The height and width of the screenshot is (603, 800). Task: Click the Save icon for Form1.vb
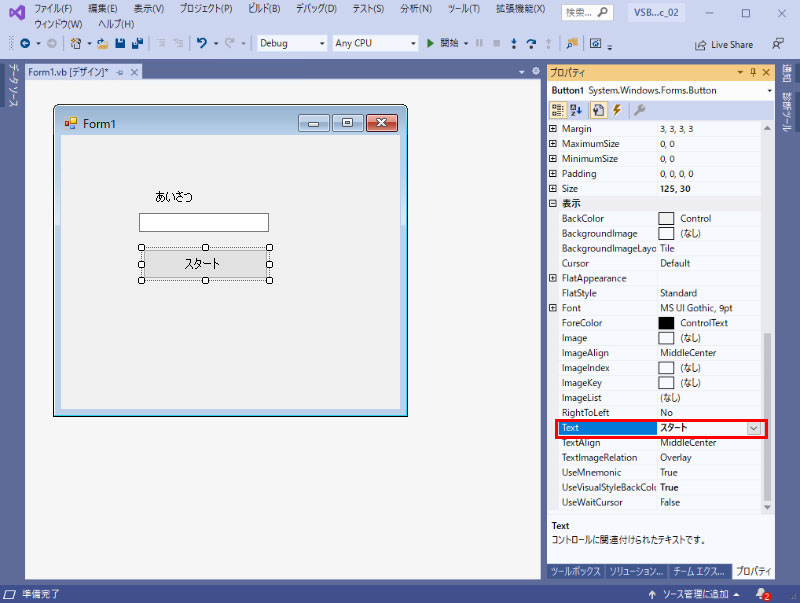click(119, 44)
